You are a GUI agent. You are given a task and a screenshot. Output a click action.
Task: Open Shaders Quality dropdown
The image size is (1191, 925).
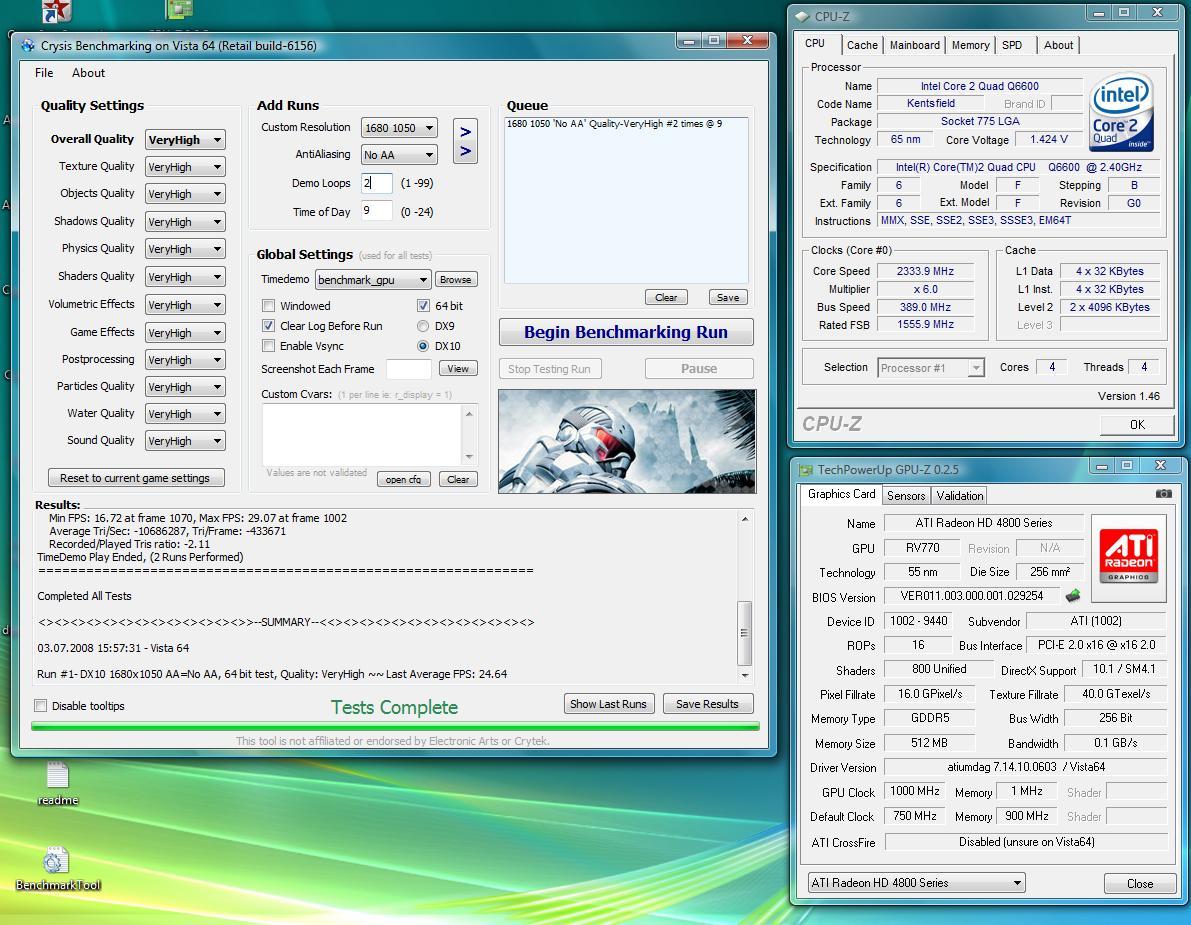click(185, 277)
